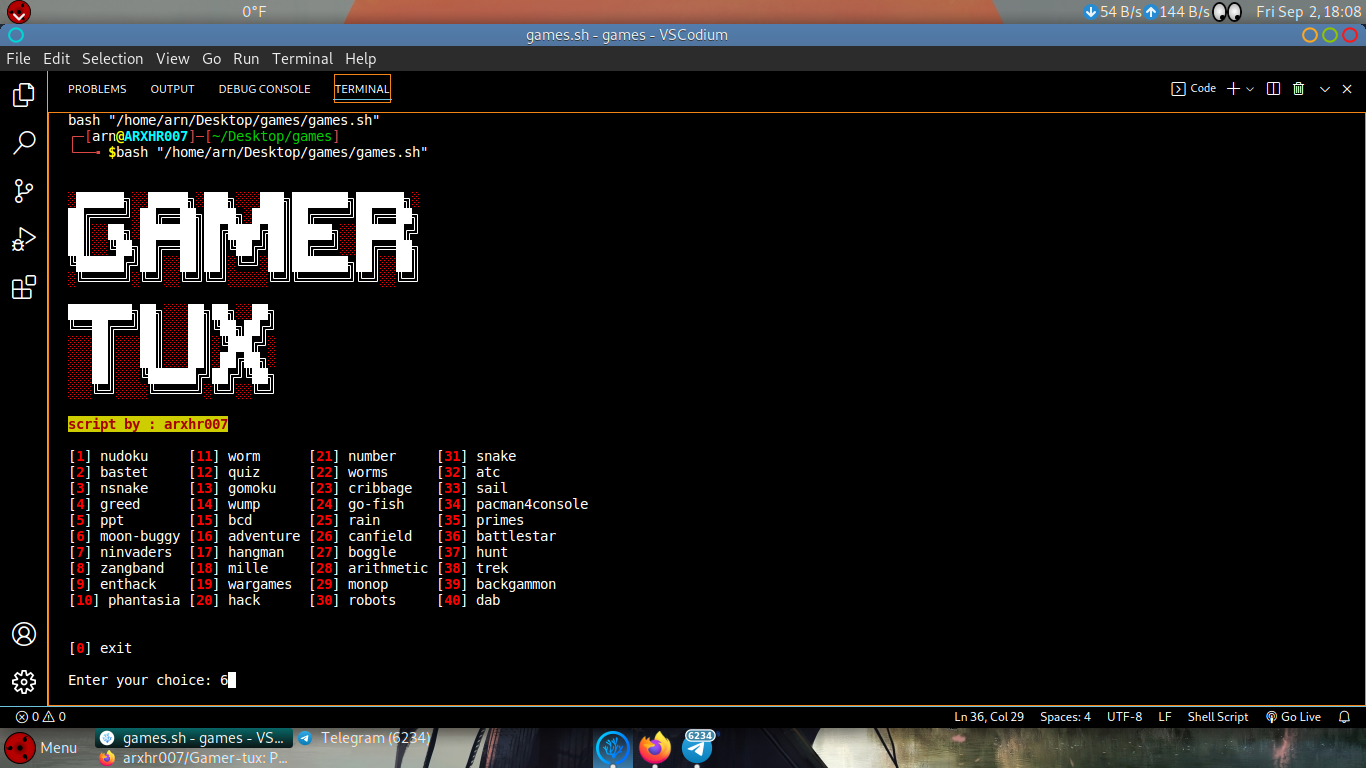The width and height of the screenshot is (1366, 768).
Task: Click Ln 36, Col 29 status entry
Action: pyautogui.click(x=989, y=717)
